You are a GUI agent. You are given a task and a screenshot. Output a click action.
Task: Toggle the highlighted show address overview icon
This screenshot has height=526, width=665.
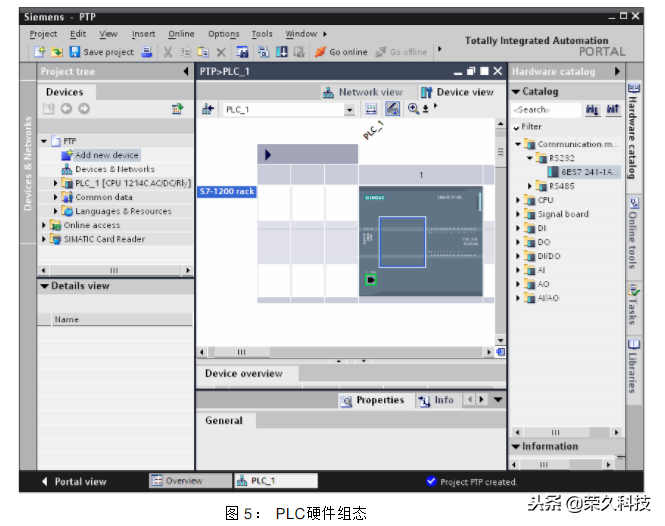coord(392,109)
